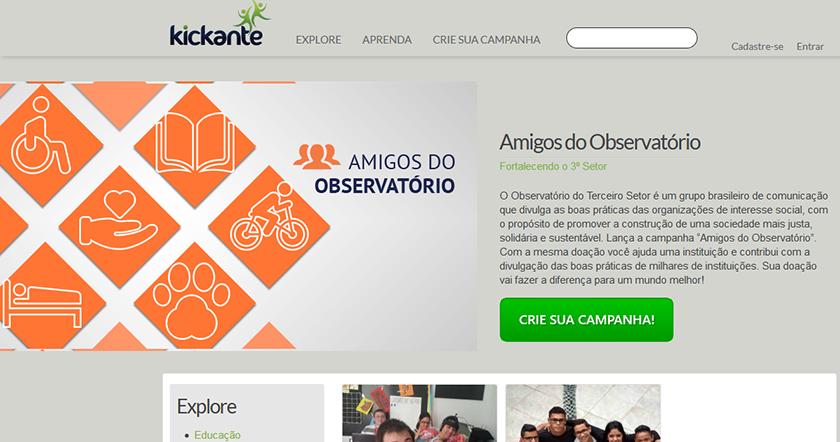Viewport: 840px width, 442px height.
Task: Select CRIE SUA CAMPANHA in top navigation
Action: (x=486, y=40)
